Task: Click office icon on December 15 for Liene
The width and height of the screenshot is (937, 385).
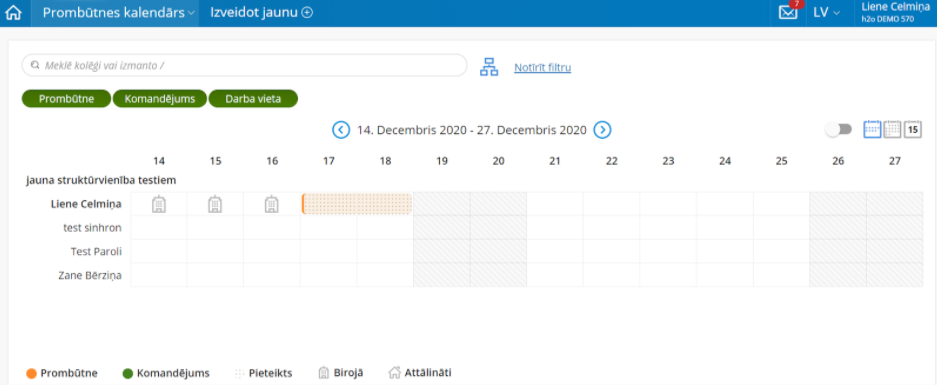Action: click(215, 204)
